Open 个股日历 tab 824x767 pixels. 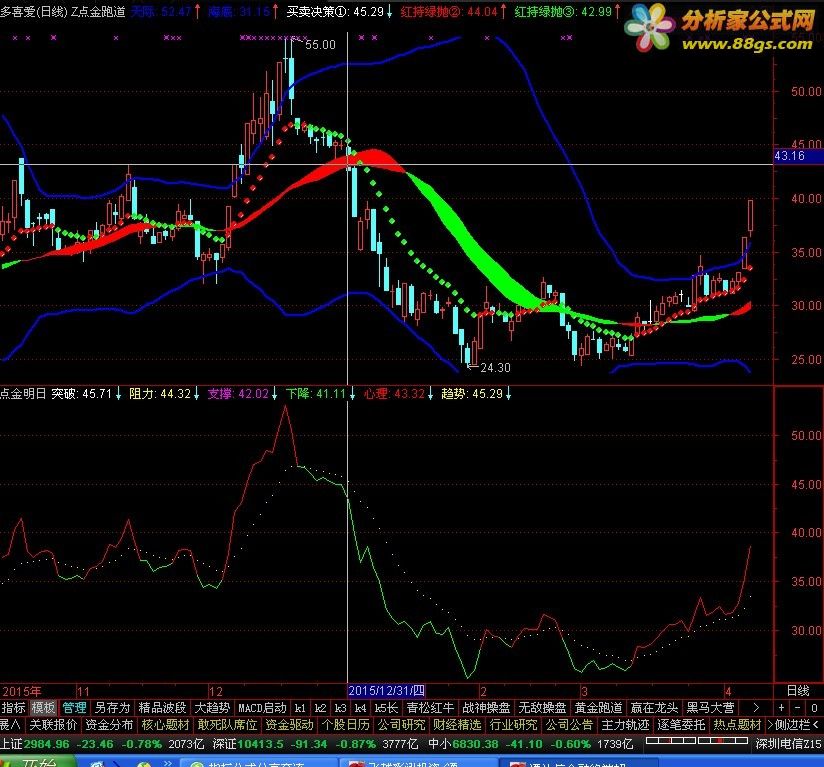click(x=346, y=724)
